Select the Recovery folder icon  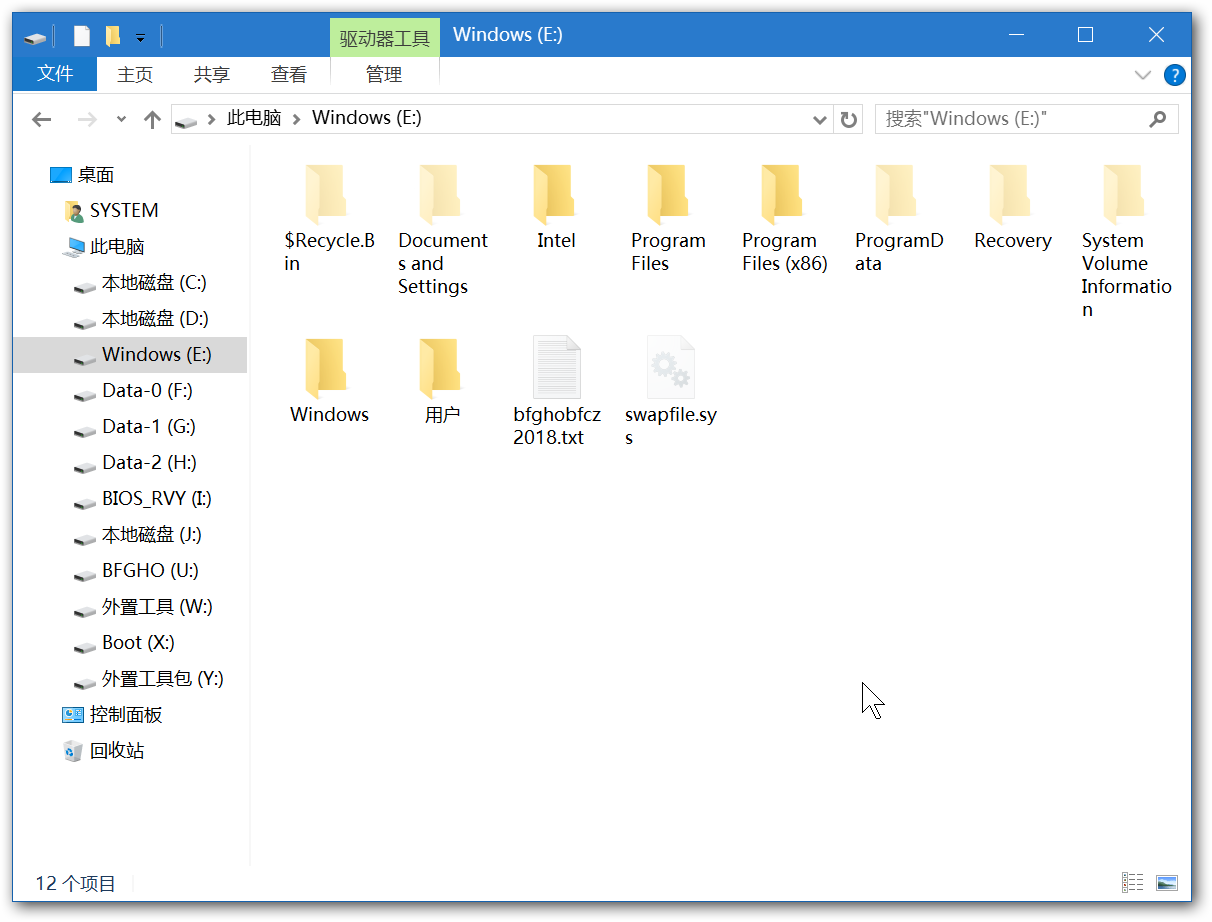click(1011, 196)
